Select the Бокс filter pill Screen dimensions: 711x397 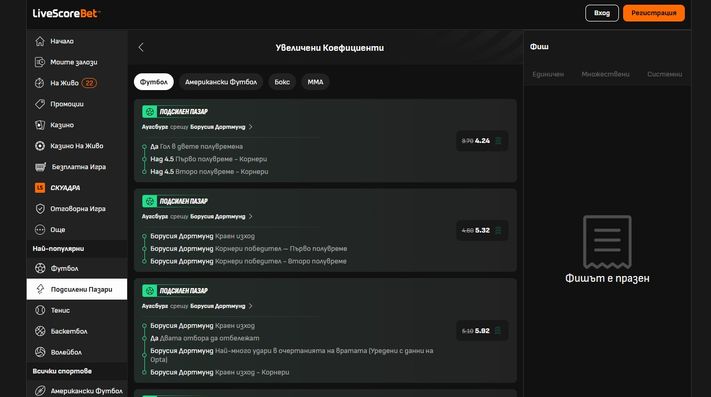click(282, 82)
